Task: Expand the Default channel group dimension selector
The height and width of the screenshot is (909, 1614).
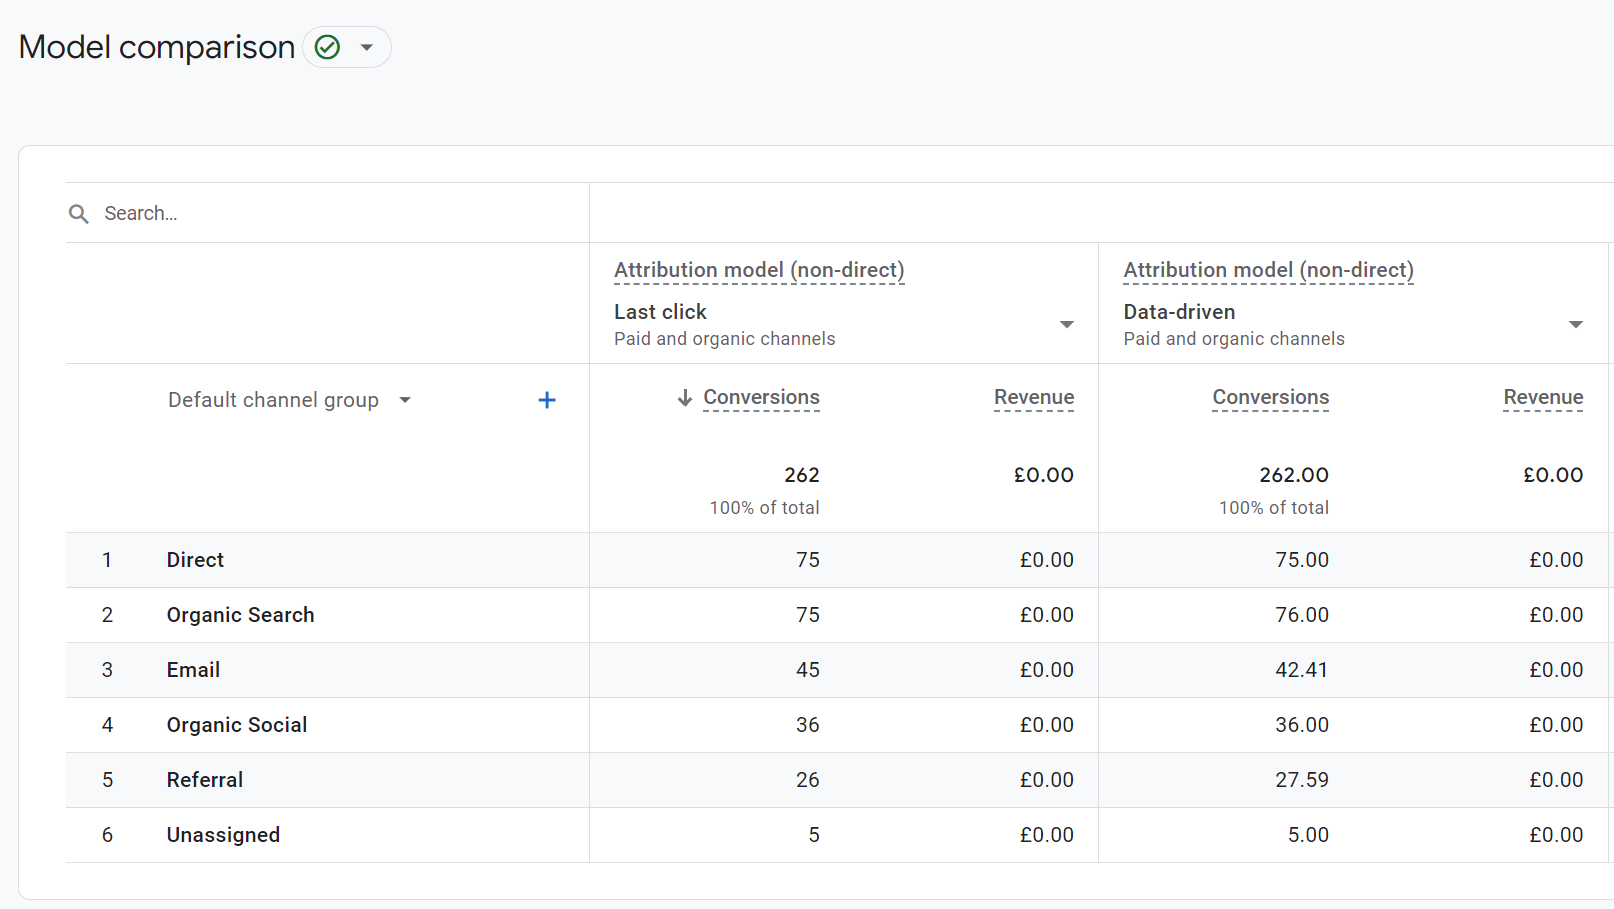Action: (290, 400)
